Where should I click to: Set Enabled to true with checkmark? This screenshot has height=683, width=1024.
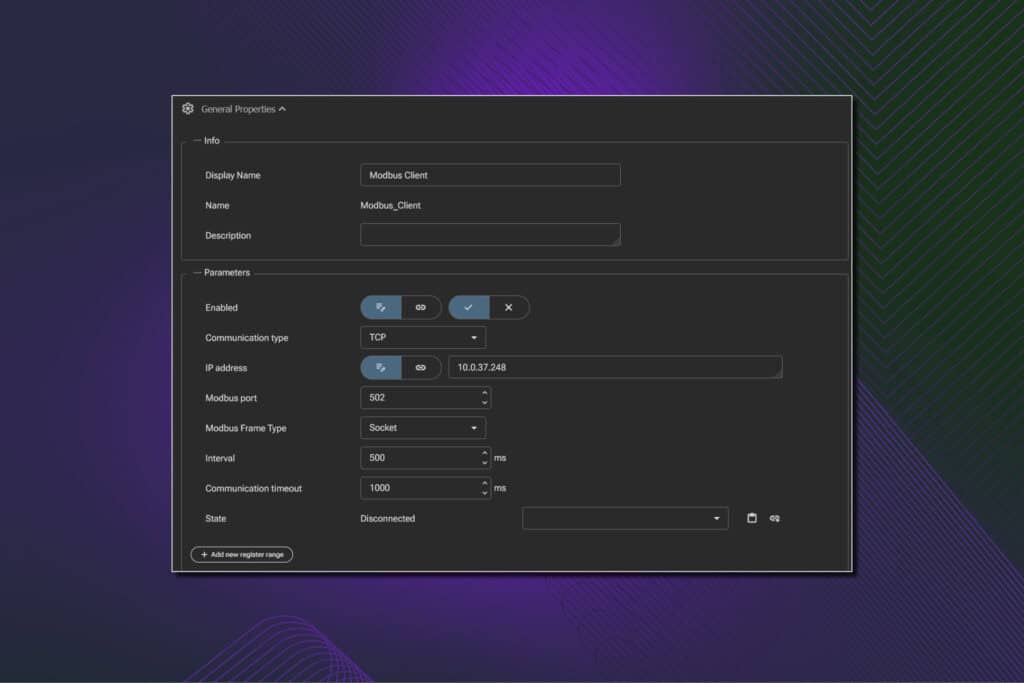pos(469,308)
